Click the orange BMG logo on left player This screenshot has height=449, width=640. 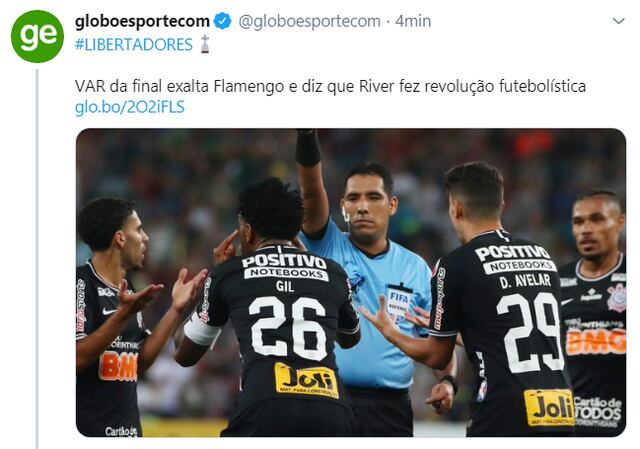[x=118, y=366]
